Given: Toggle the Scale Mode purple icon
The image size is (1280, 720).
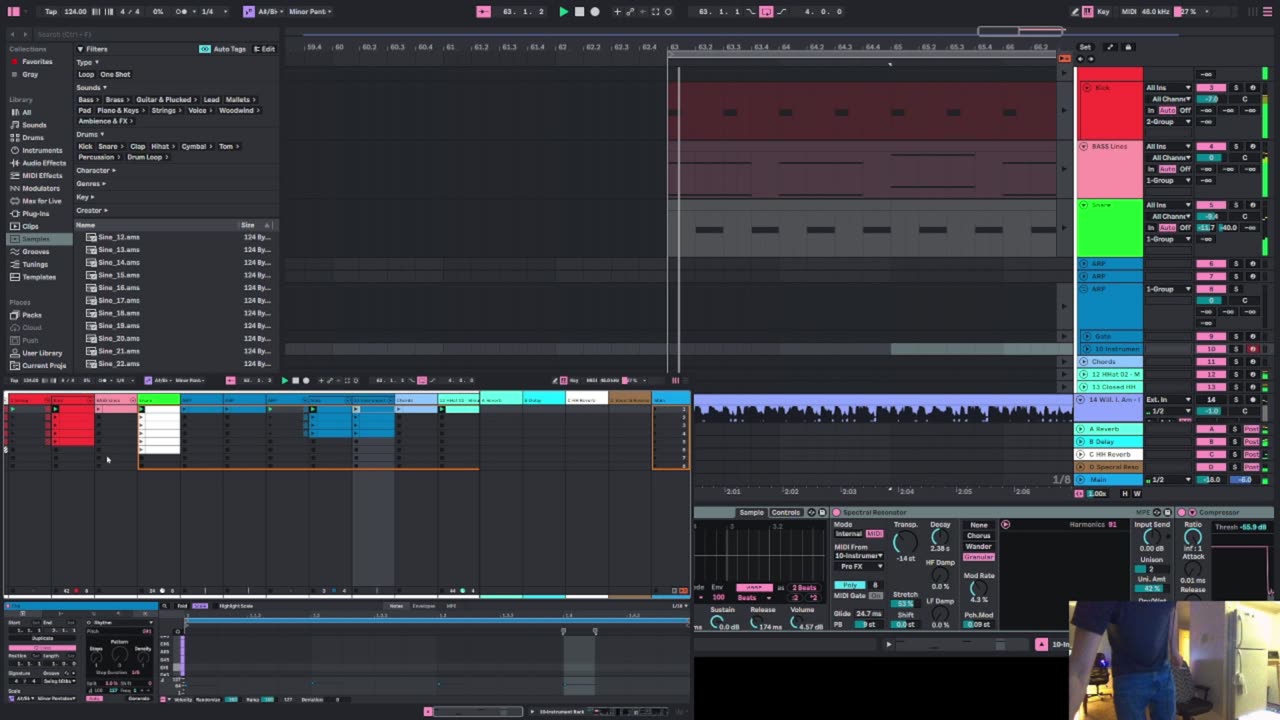Looking at the screenshot, I should point(249,12).
